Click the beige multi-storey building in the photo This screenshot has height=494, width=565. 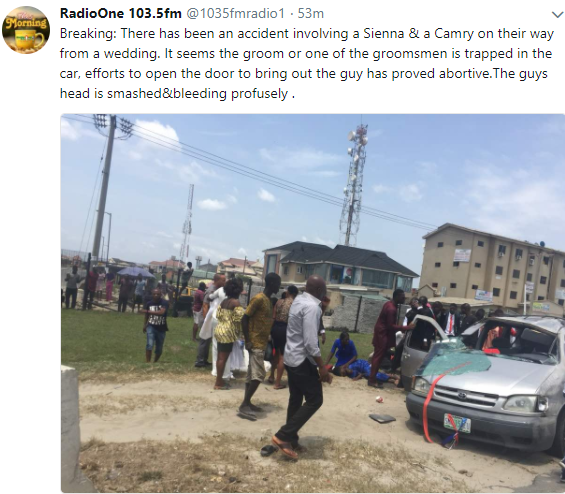point(493,267)
